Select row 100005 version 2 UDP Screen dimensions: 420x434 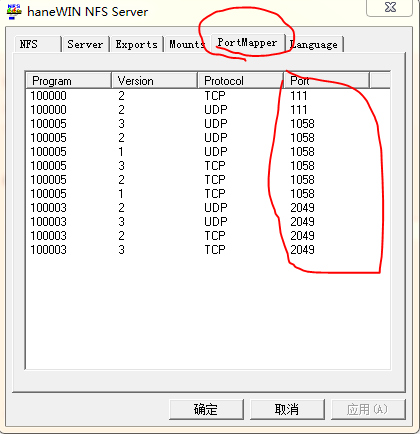(x=207, y=138)
